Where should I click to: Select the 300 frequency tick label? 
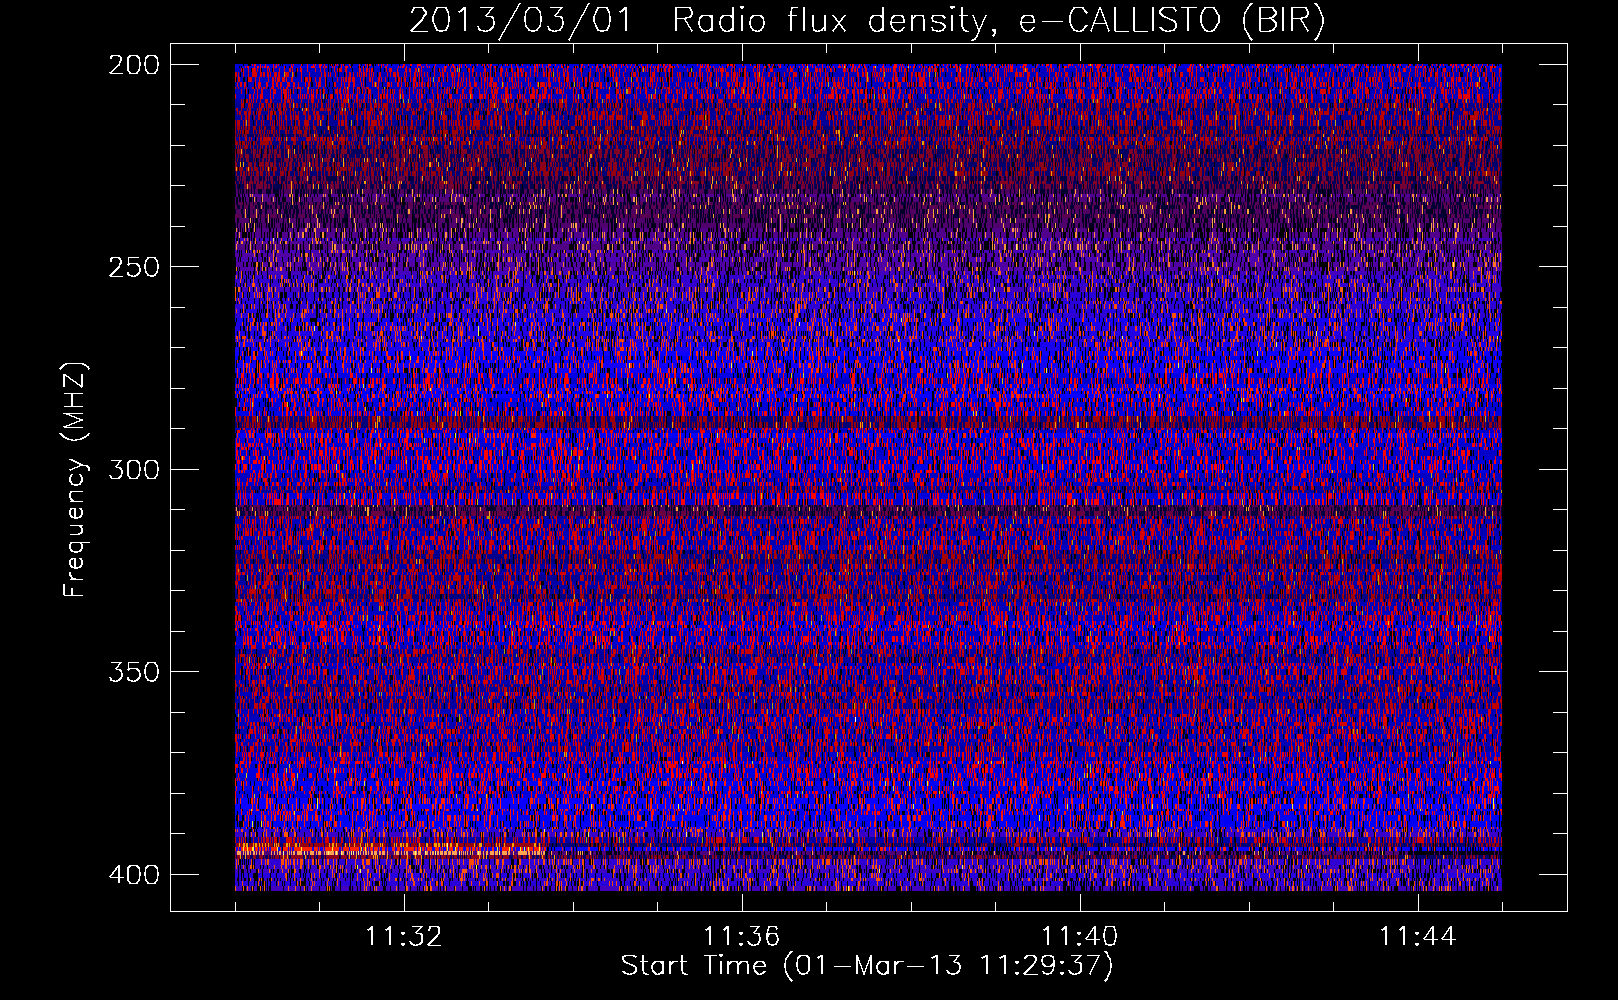click(x=133, y=469)
